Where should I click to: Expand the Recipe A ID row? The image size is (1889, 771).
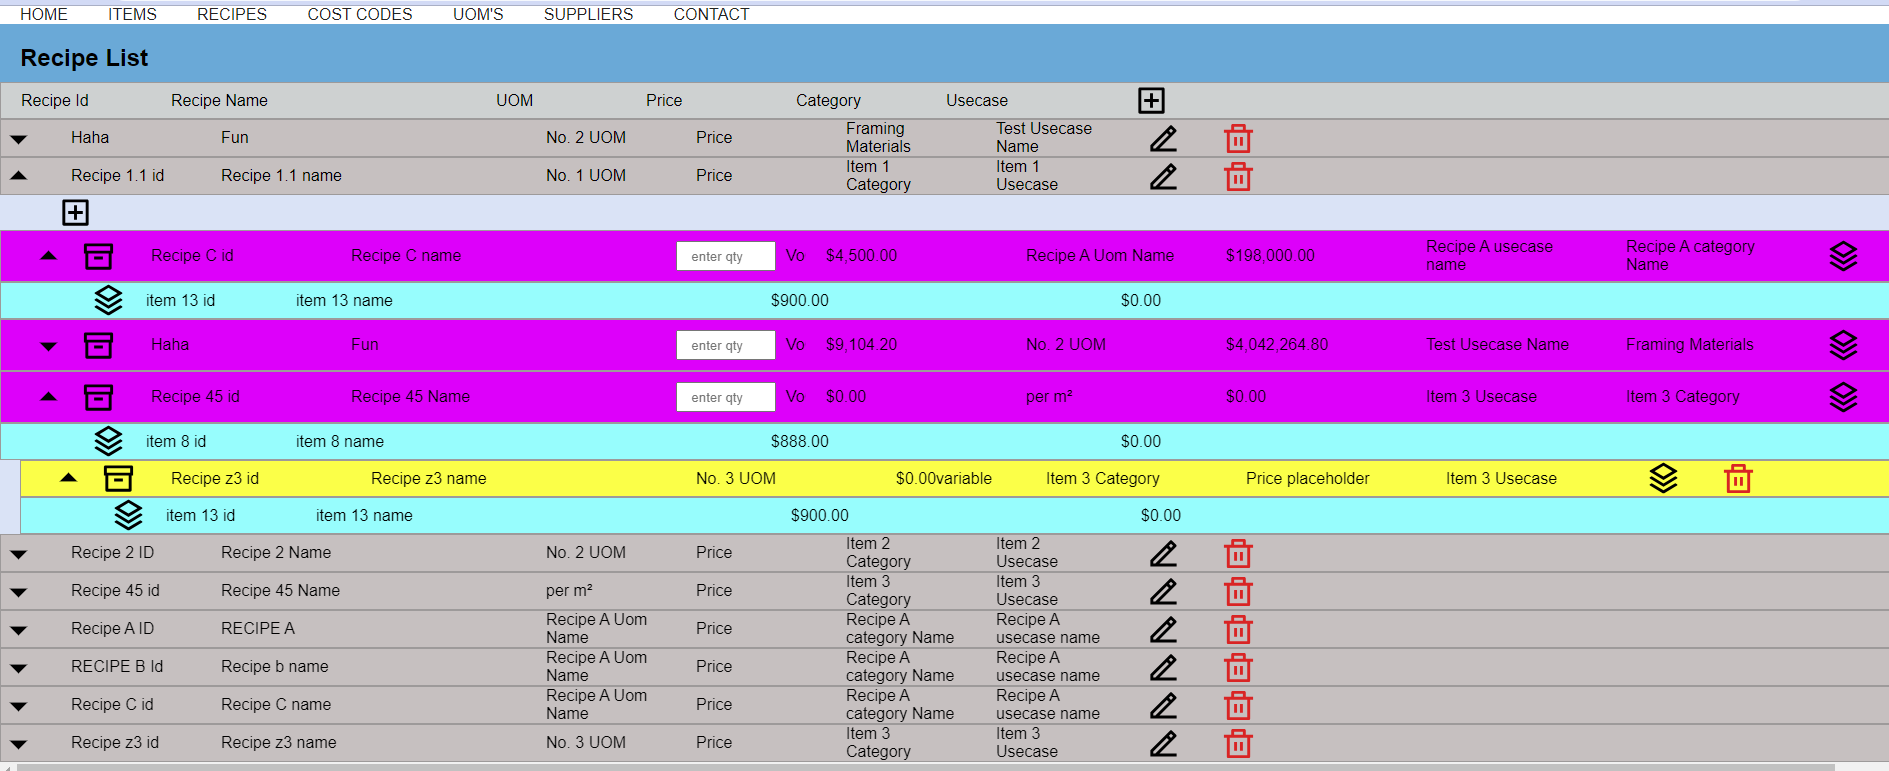pyautogui.click(x=19, y=630)
